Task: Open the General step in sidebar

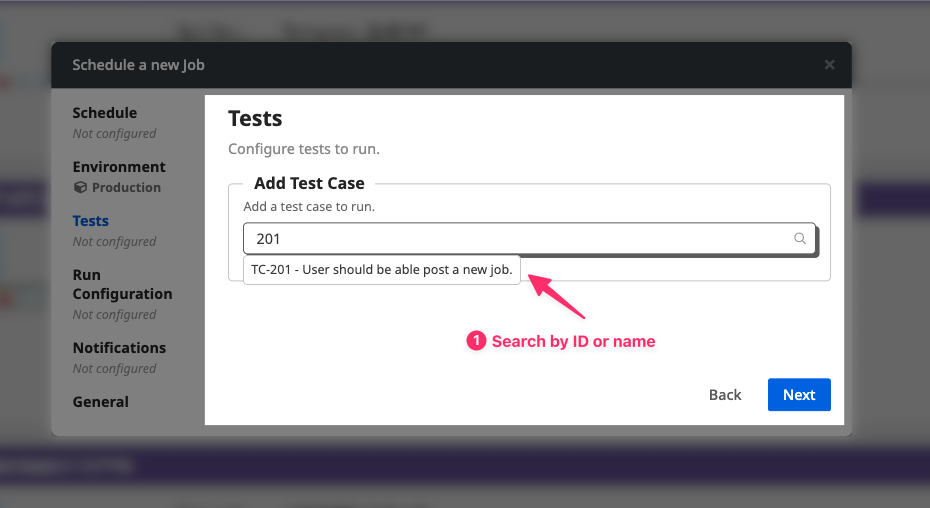Action: point(100,402)
